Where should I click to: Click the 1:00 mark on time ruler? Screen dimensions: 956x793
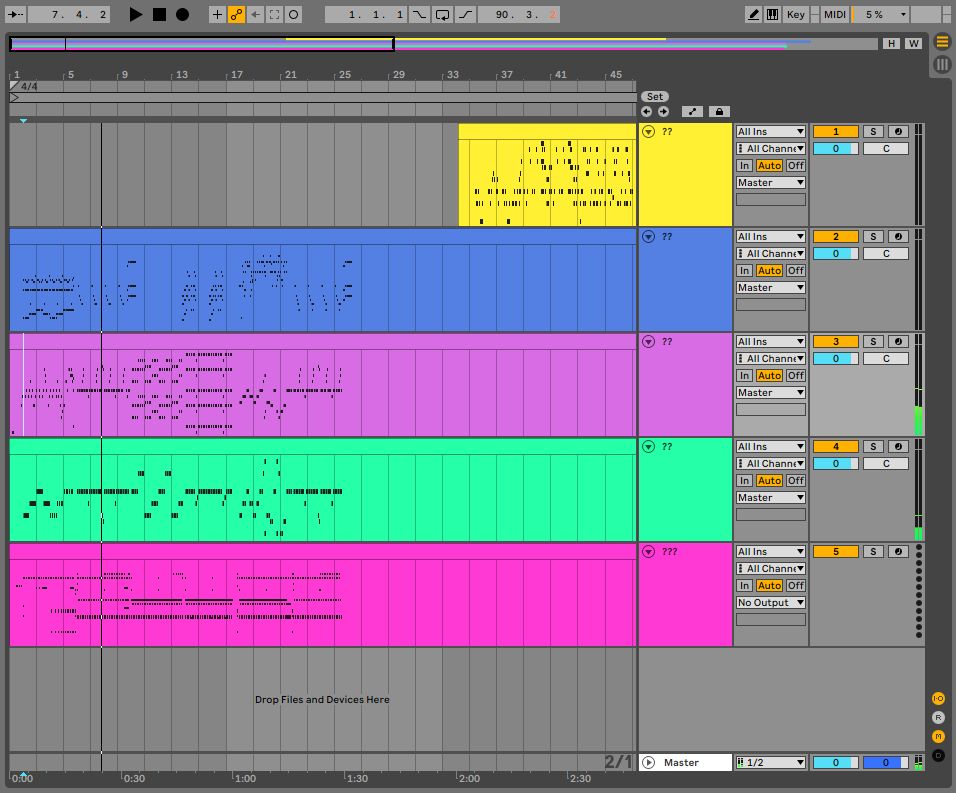245,778
